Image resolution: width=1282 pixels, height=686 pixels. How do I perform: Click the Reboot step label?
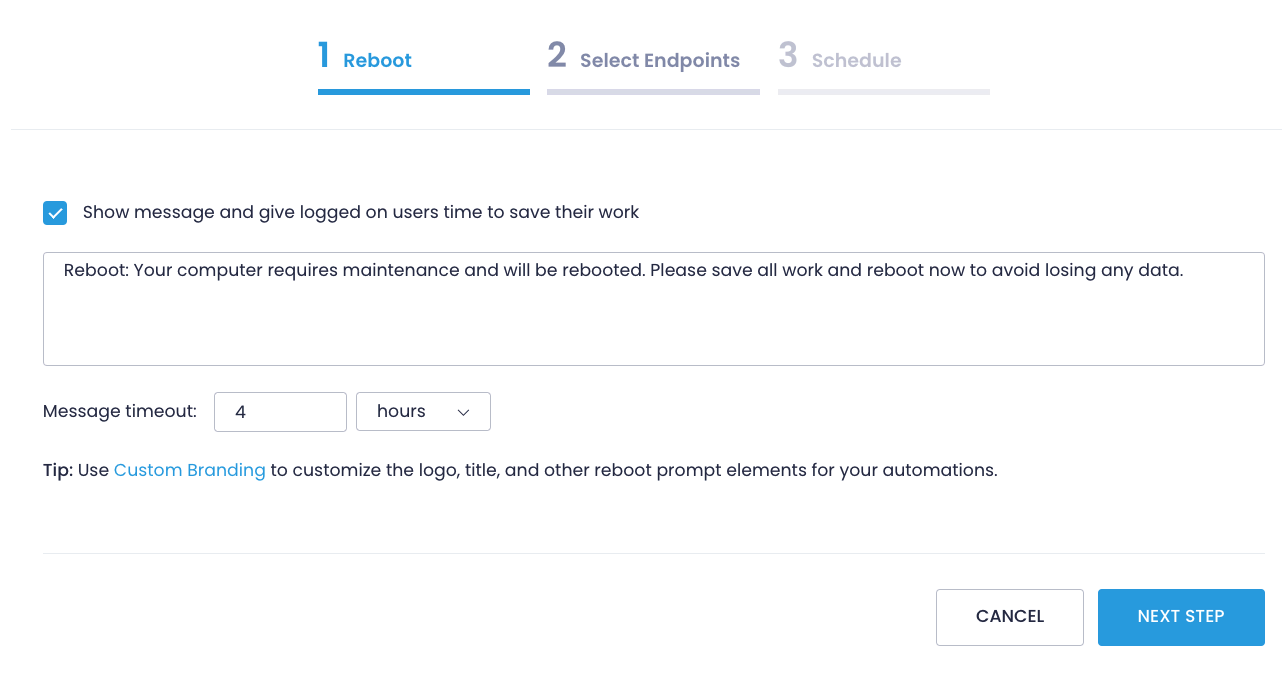tap(377, 61)
